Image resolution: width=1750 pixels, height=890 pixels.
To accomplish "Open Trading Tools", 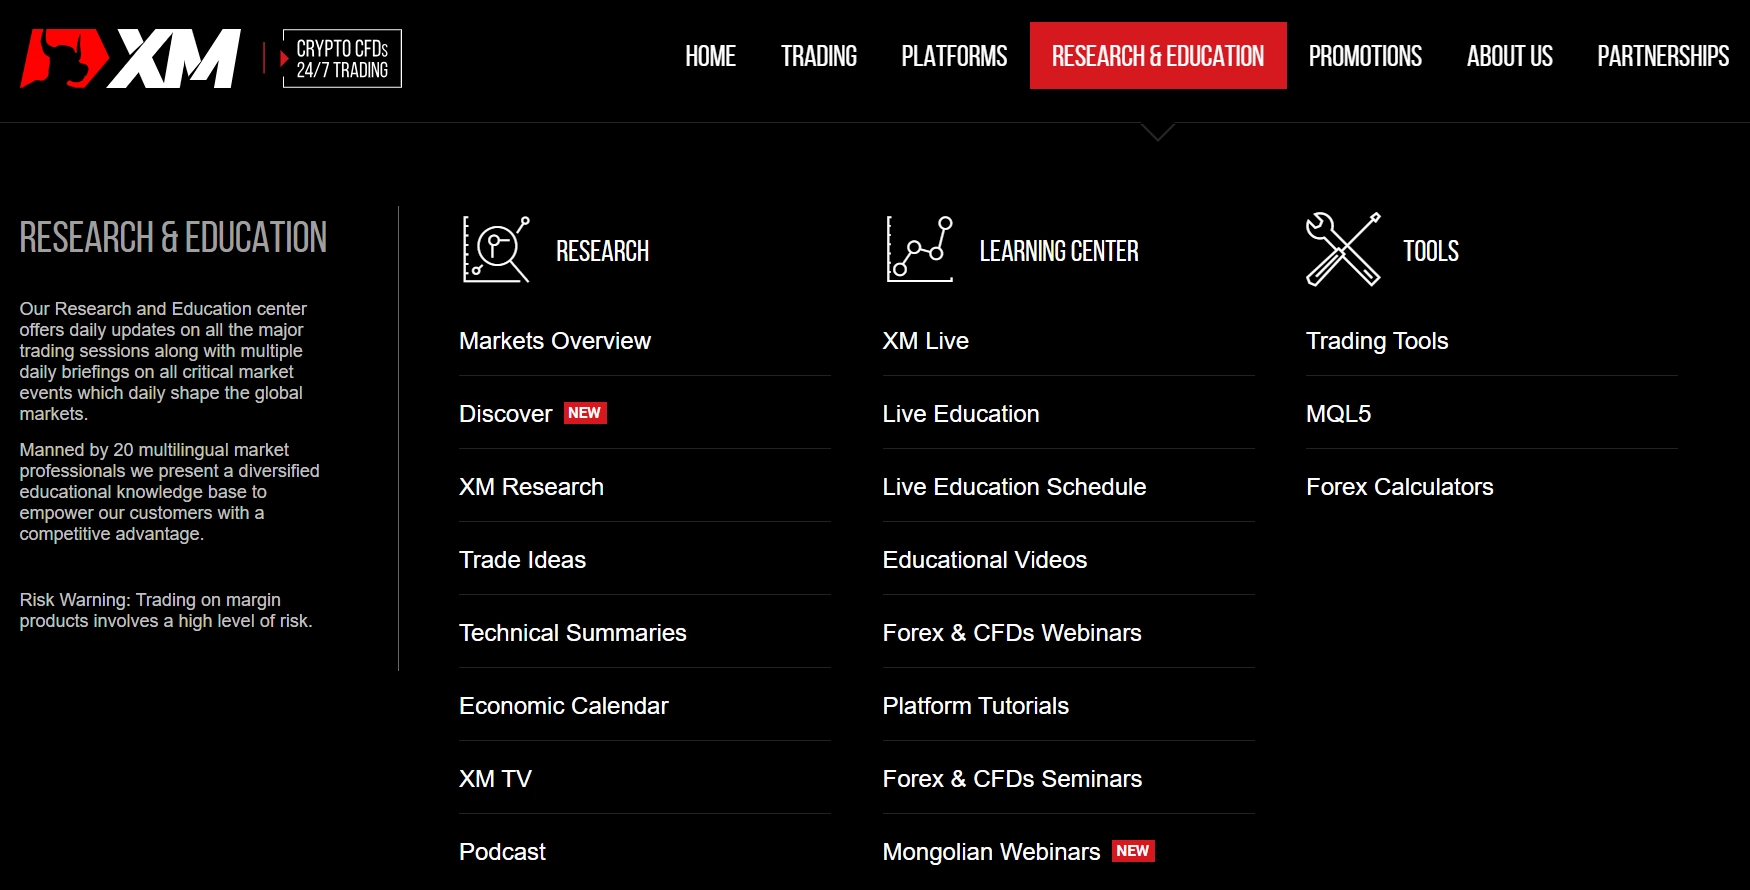I will pos(1377,341).
